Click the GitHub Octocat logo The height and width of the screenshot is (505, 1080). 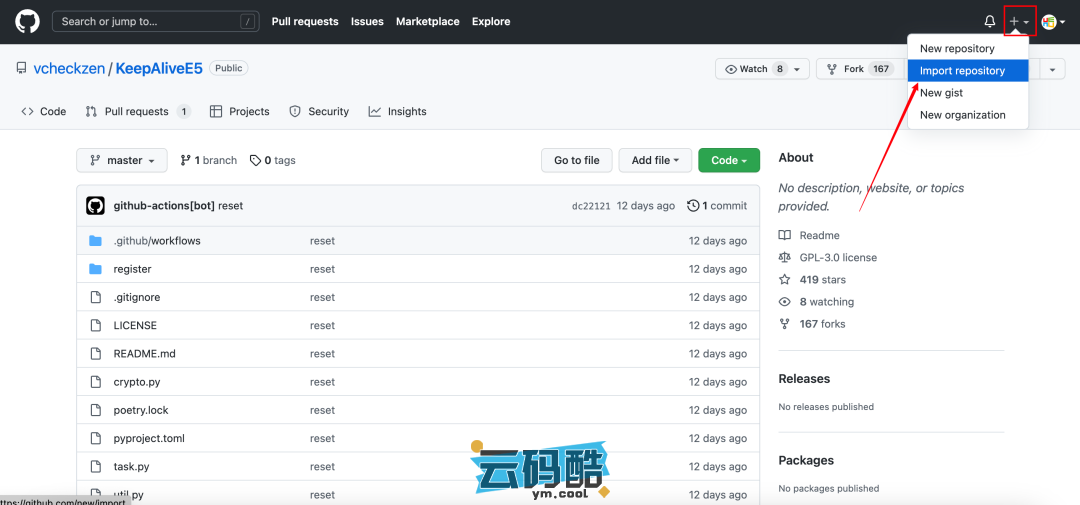click(x=27, y=21)
